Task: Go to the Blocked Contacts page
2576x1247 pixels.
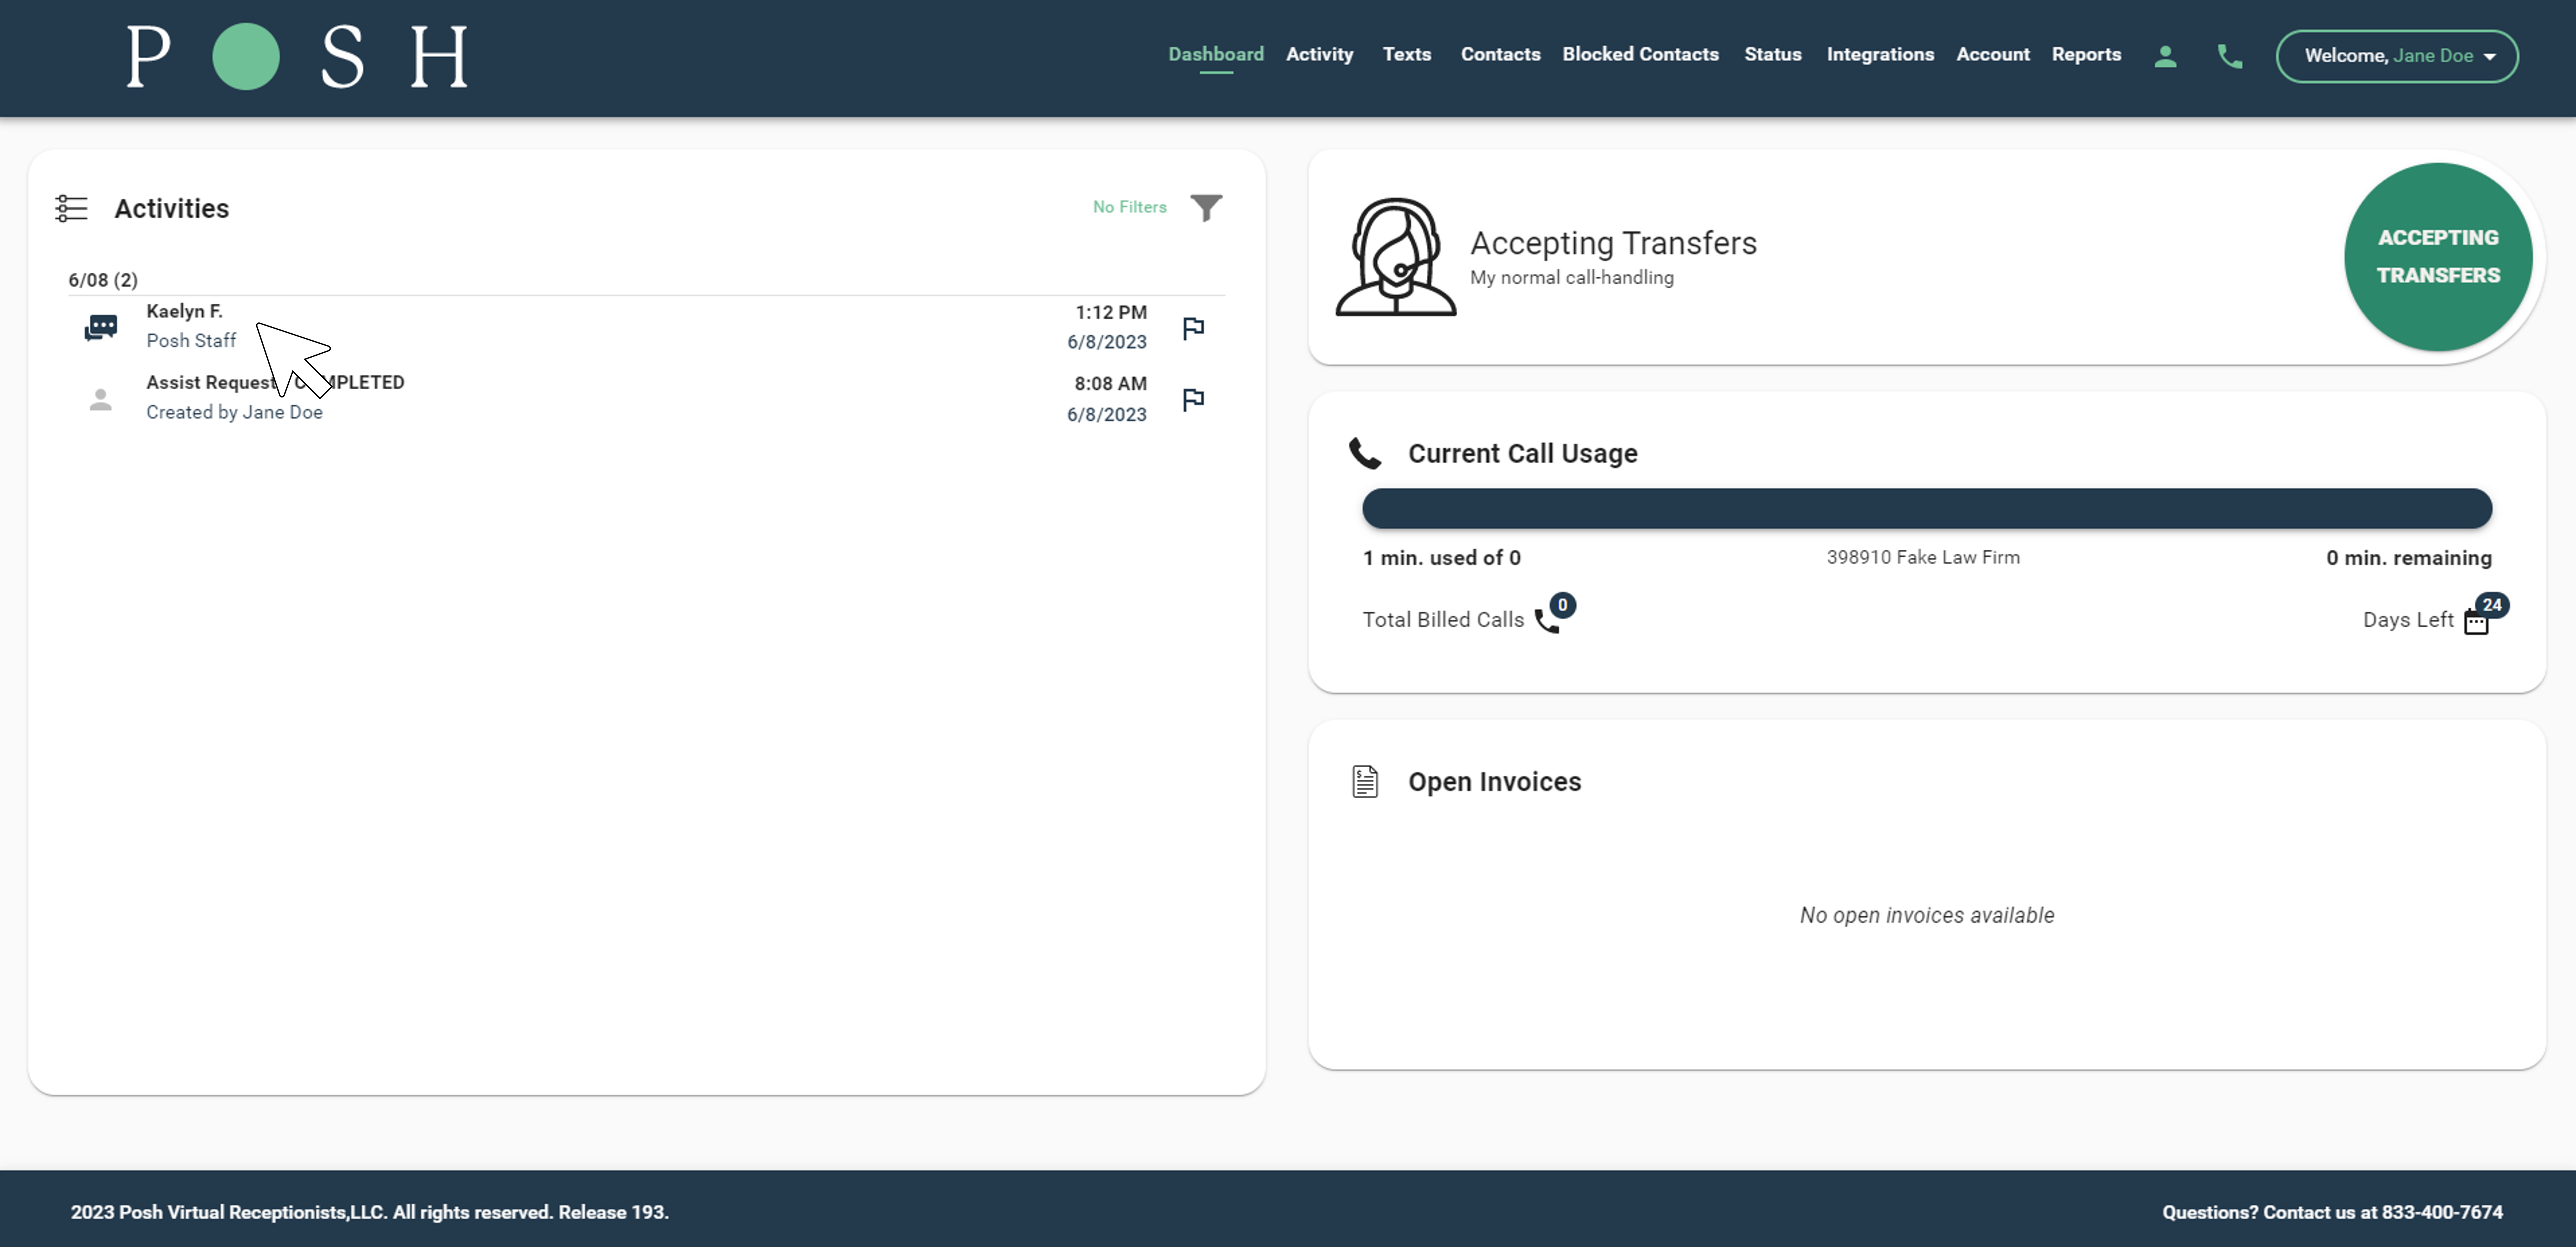Action: (1640, 55)
